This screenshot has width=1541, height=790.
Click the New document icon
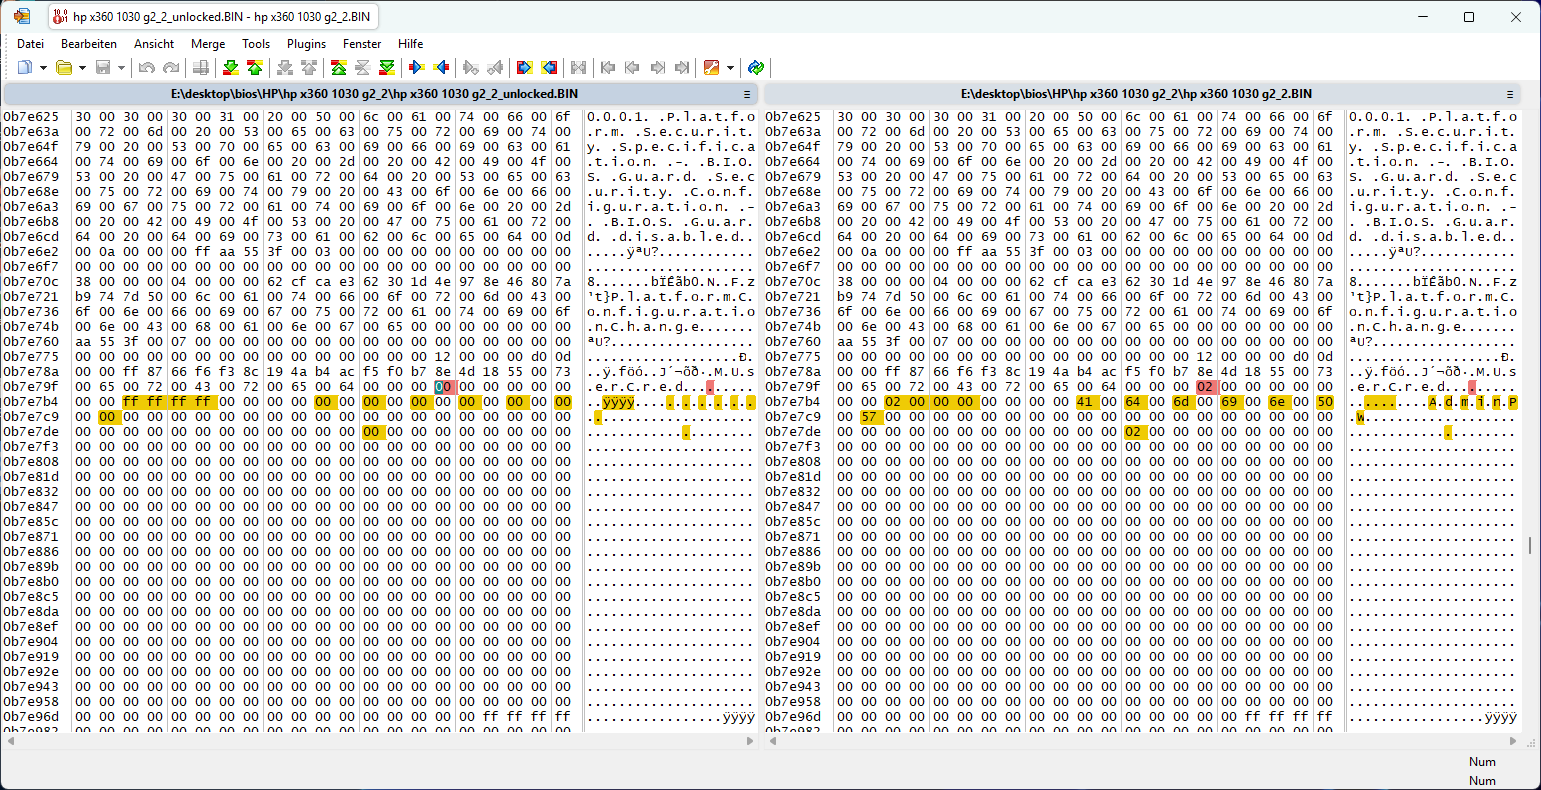pos(25,68)
